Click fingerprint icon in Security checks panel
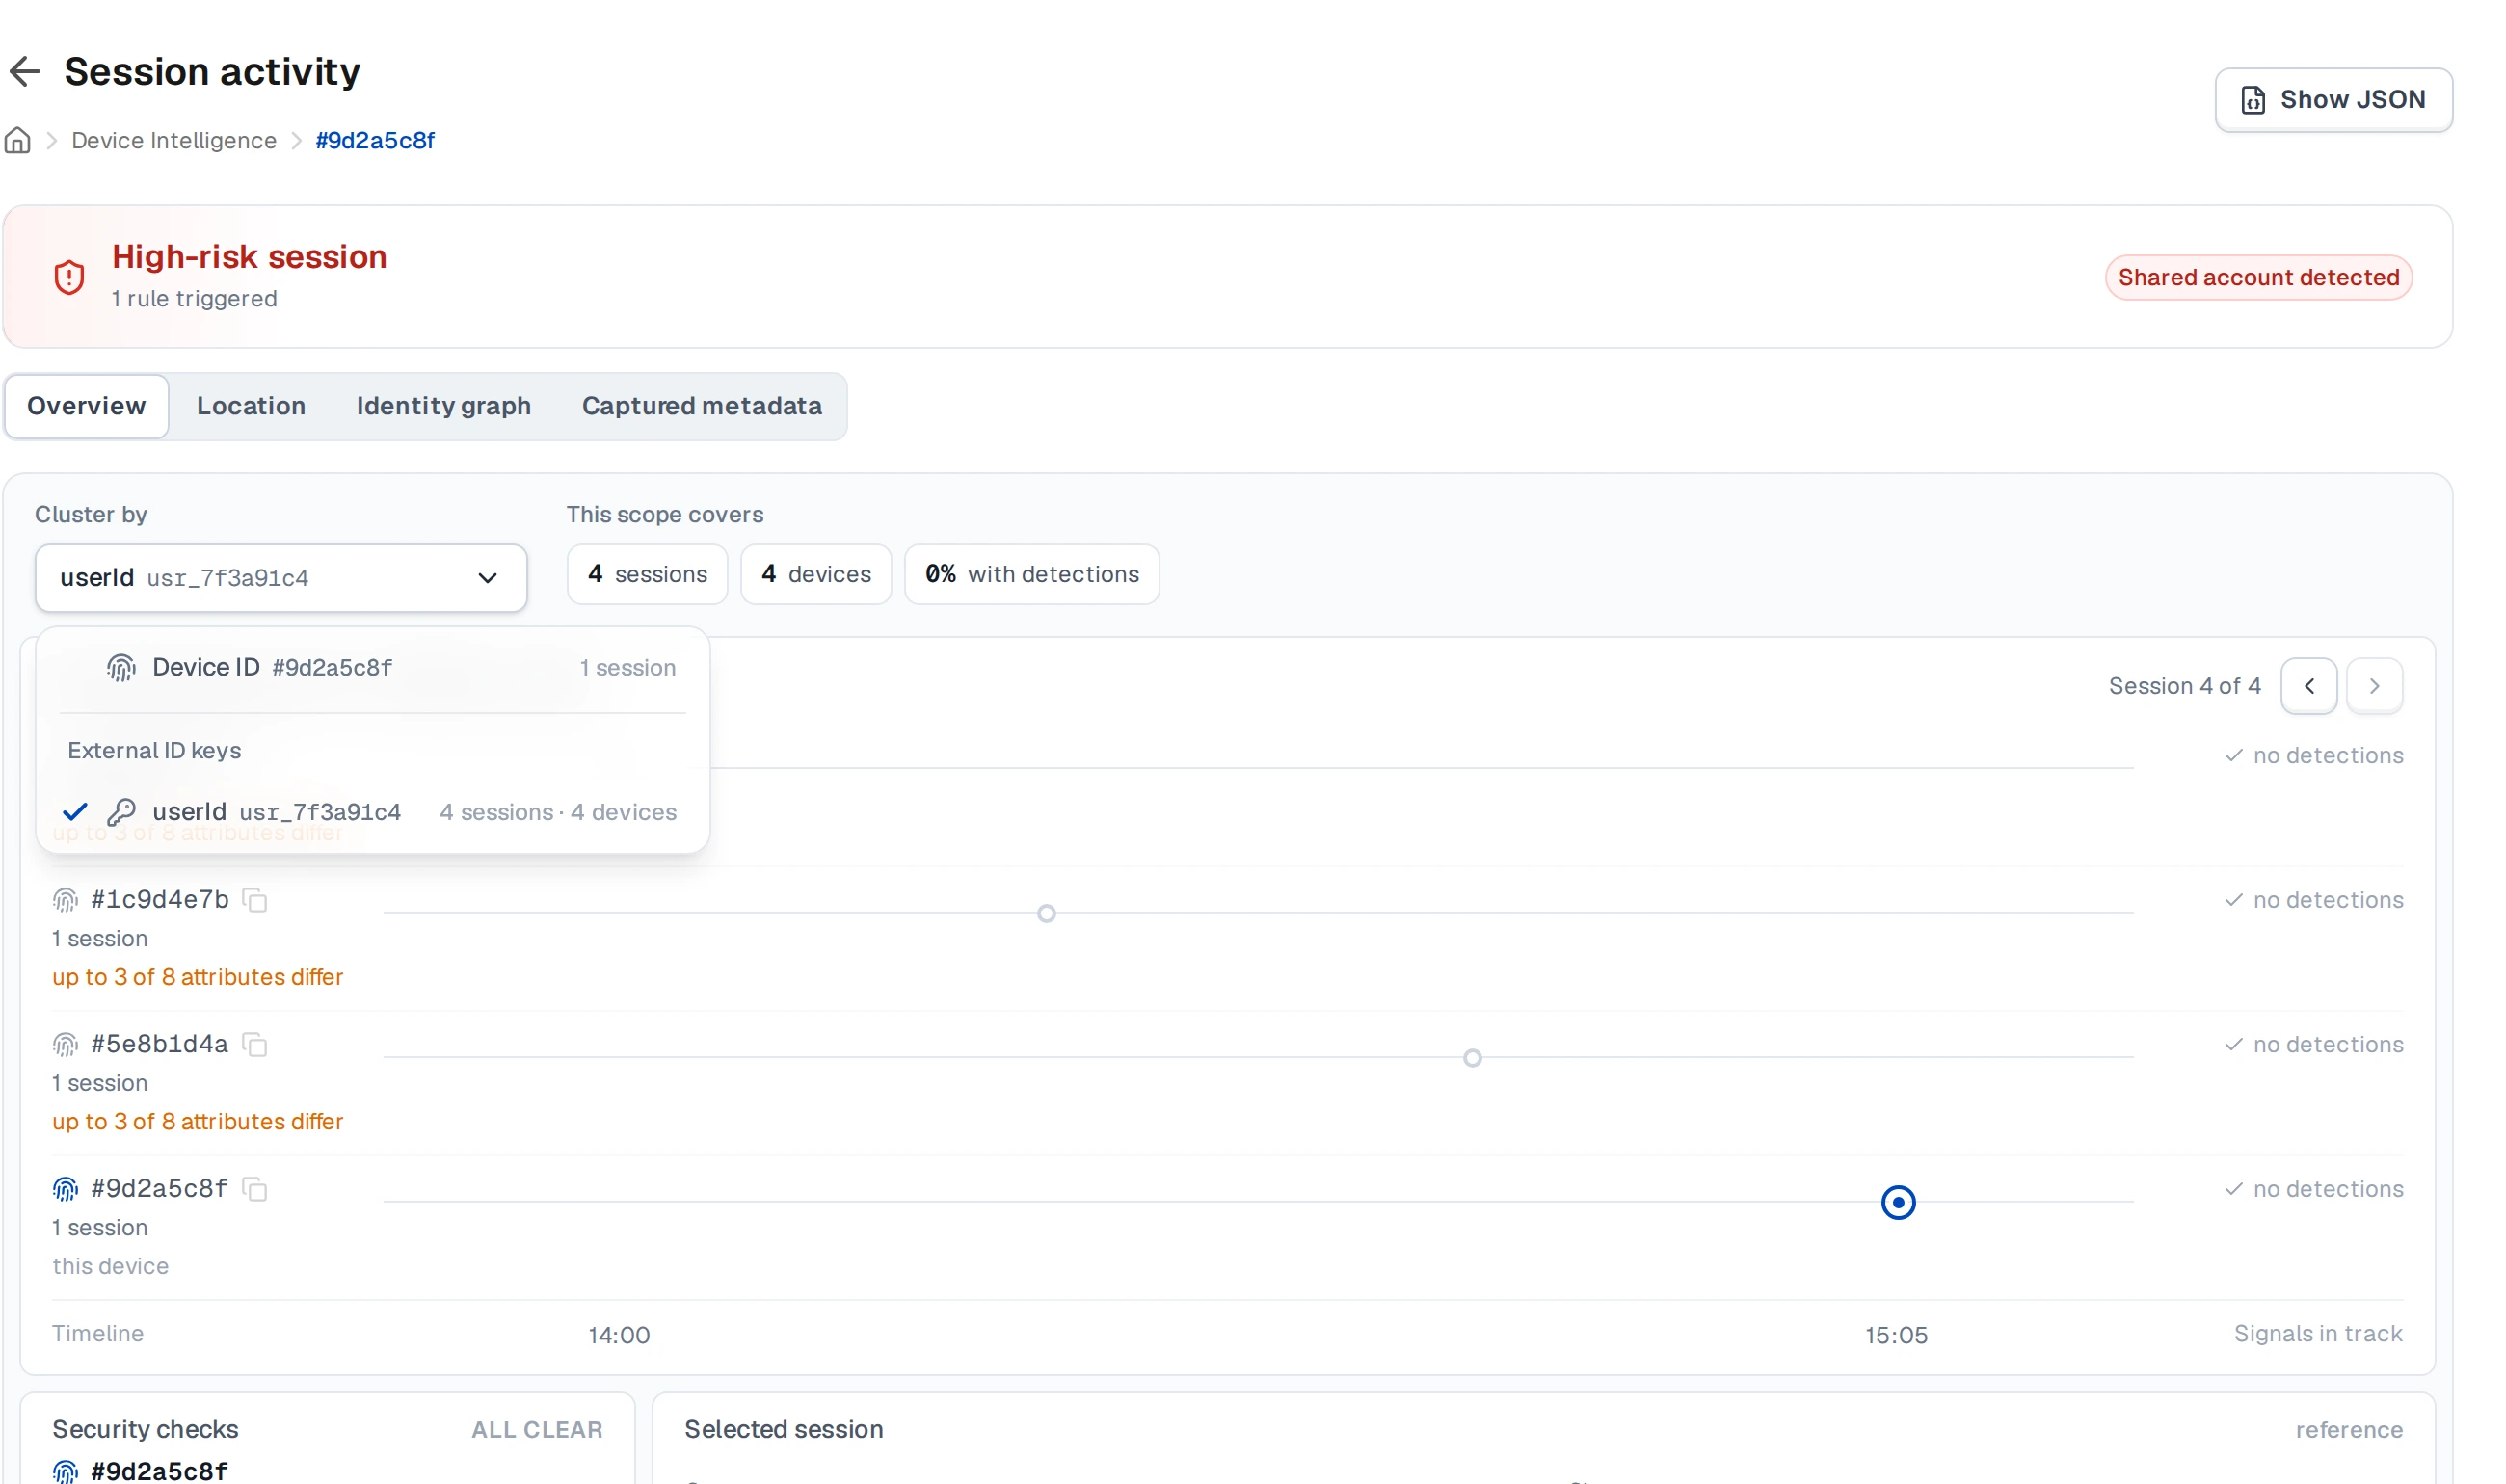2506x1484 pixels. (x=65, y=1471)
